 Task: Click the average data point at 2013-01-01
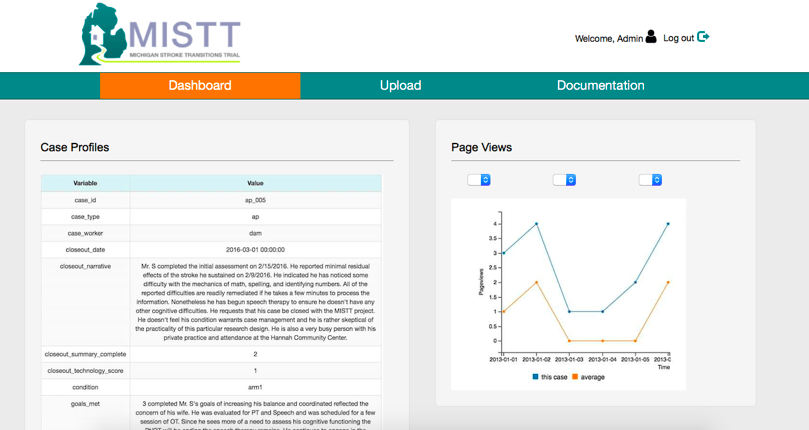[x=503, y=311]
